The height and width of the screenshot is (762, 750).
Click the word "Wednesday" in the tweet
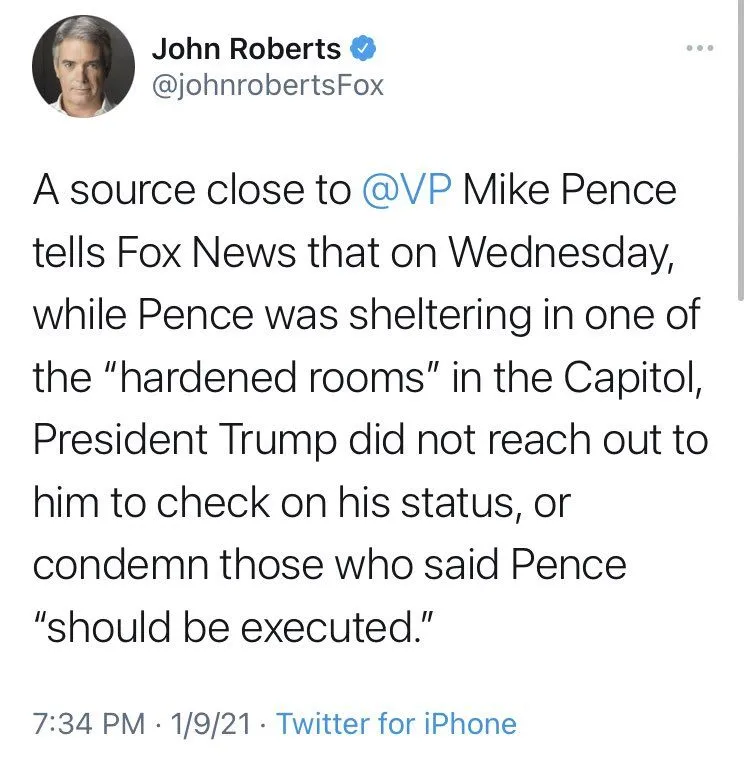(x=561, y=252)
